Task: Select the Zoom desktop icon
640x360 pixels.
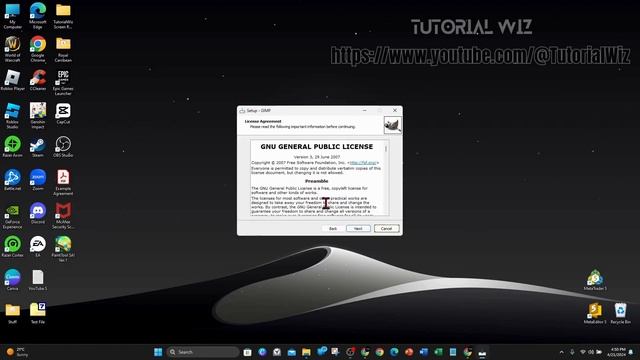Action: [x=38, y=180]
